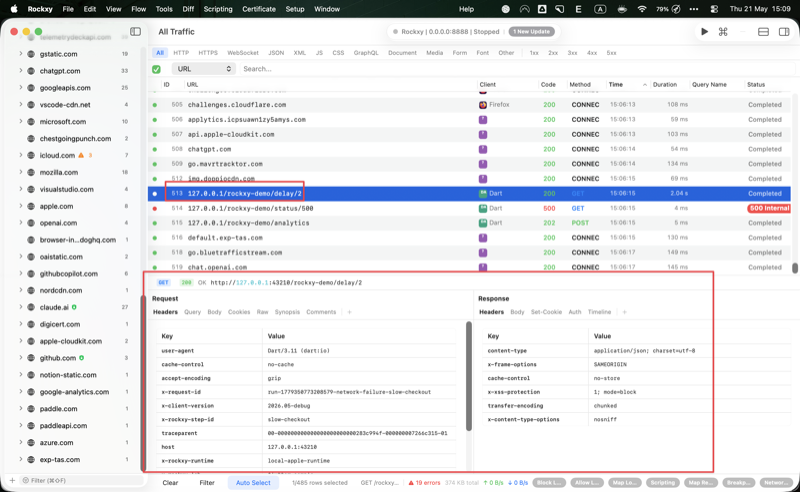
Task: Click the URL Search input field
Action: 517,69
